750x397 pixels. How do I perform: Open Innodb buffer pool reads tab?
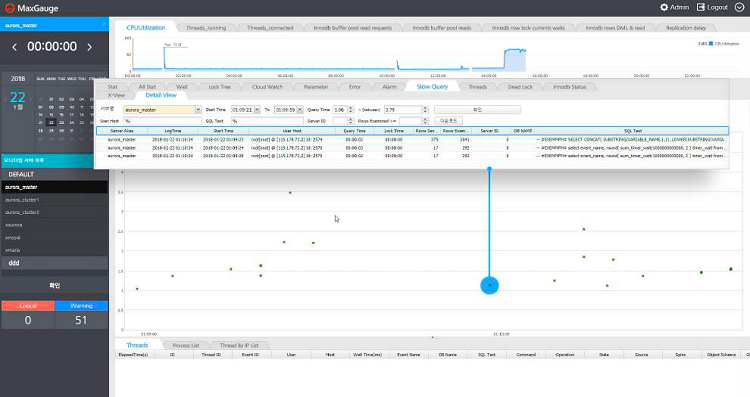442,28
